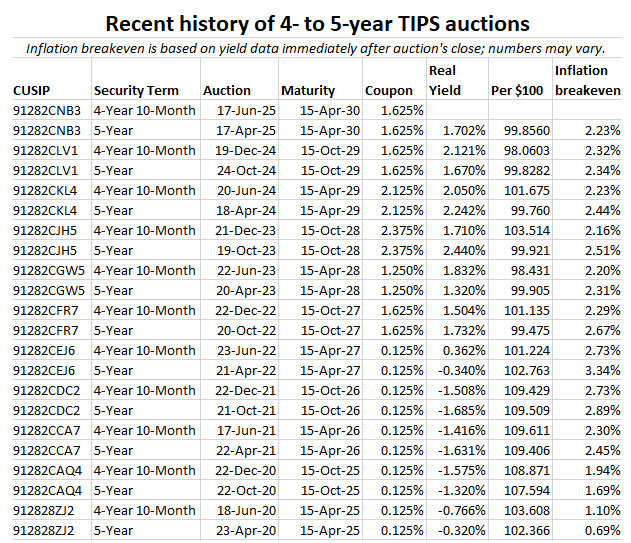Click the 2.440% real yield value
The width and height of the screenshot is (631, 543).
(461, 250)
